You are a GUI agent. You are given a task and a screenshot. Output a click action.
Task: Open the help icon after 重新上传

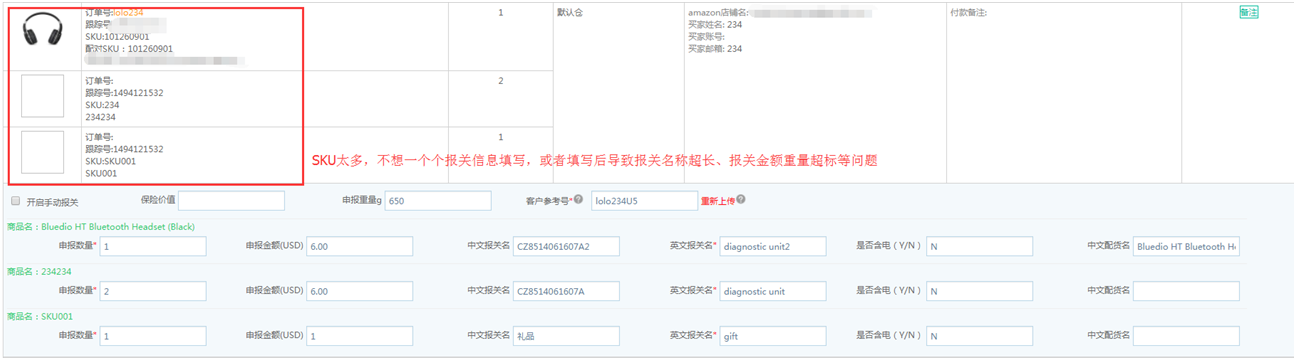pyautogui.click(x=740, y=199)
